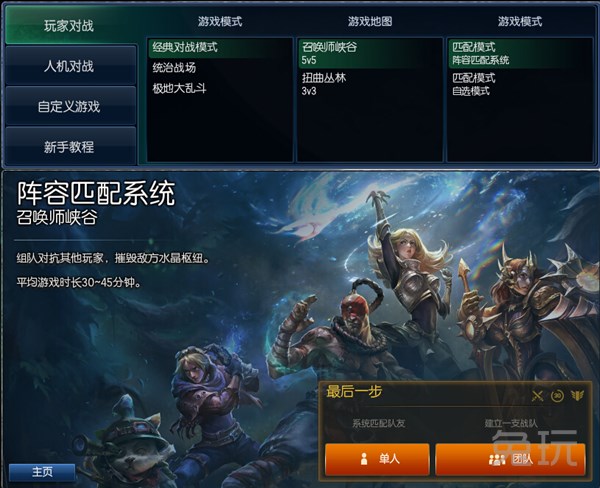Click the group icon on 团队 button
This screenshot has width=600, height=488.
pos(497,459)
